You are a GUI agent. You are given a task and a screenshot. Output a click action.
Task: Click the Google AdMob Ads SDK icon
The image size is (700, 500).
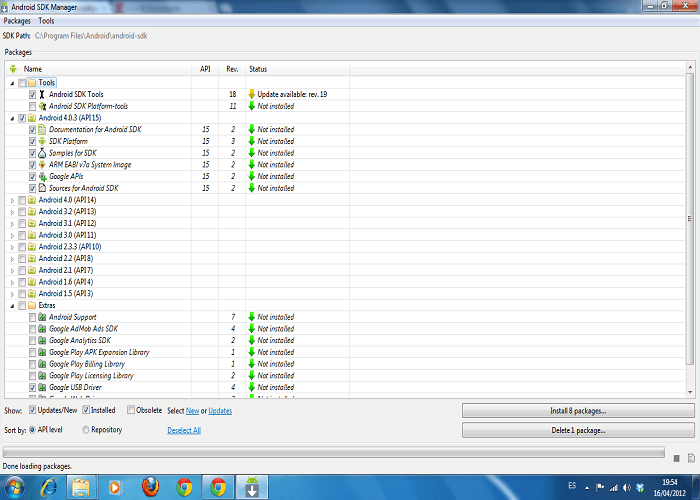[42, 329]
